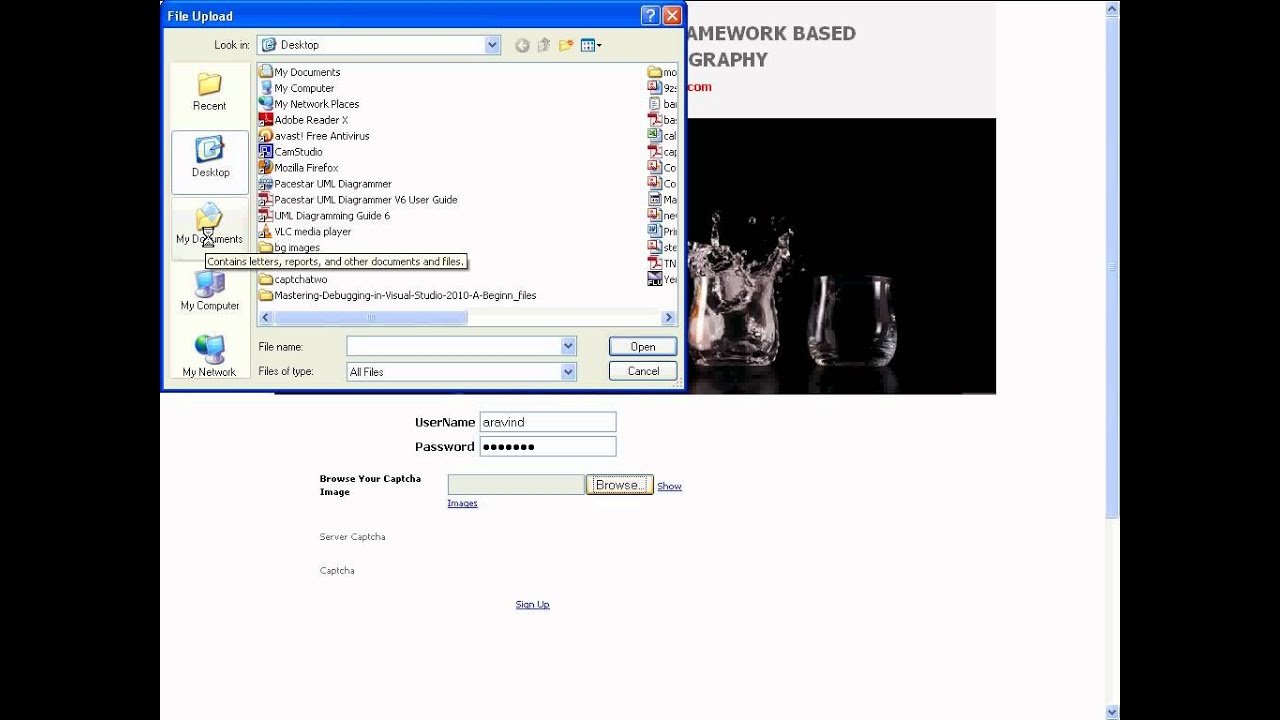Screen dimensions: 1280x720
Task: Open the Recent places shortcut
Action: [209, 91]
